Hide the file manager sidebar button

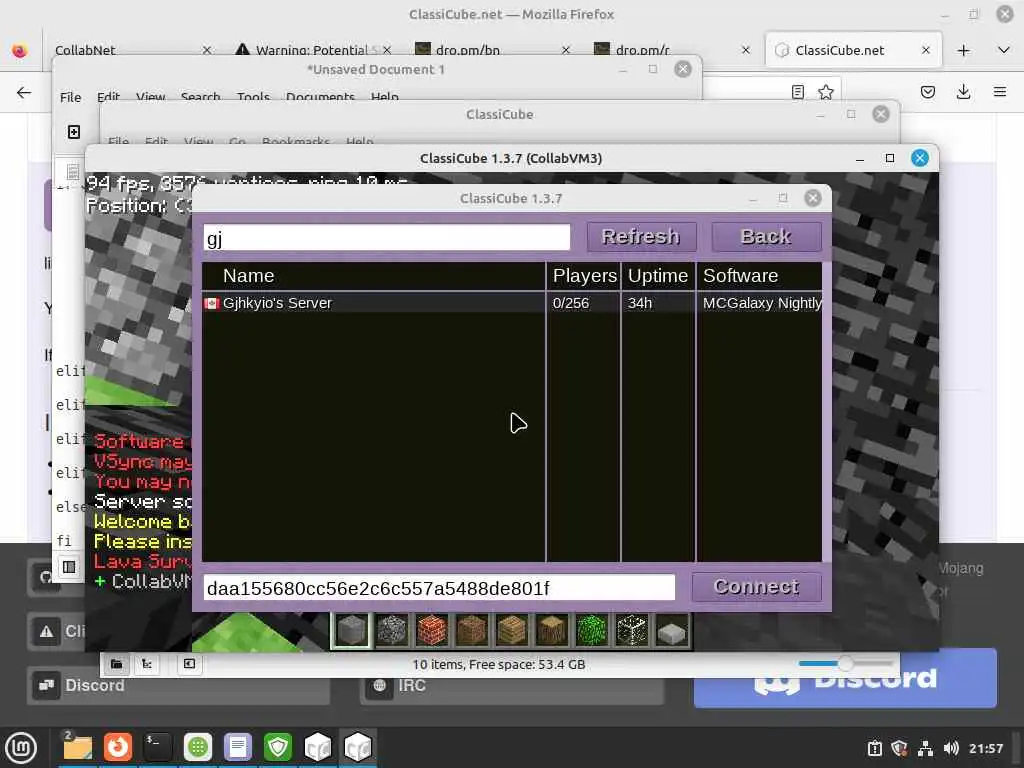pos(189,664)
